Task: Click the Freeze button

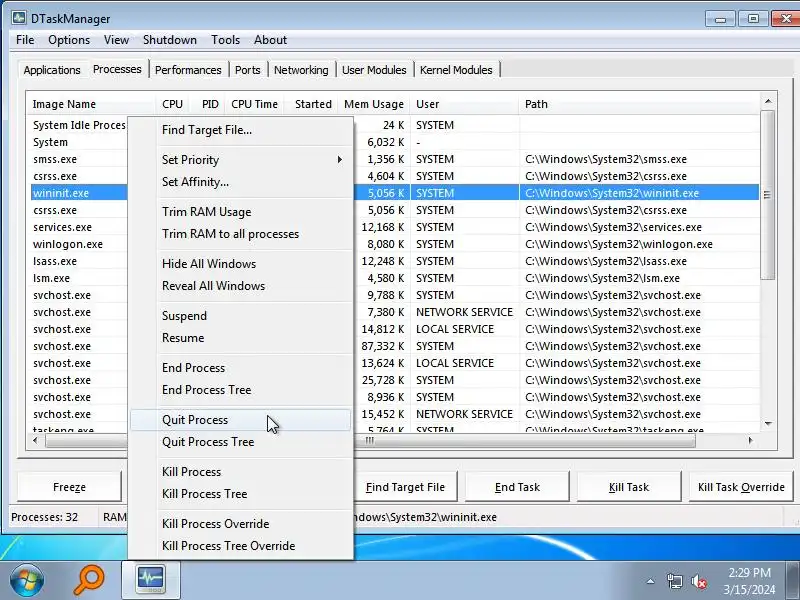Action: point(69,487)
